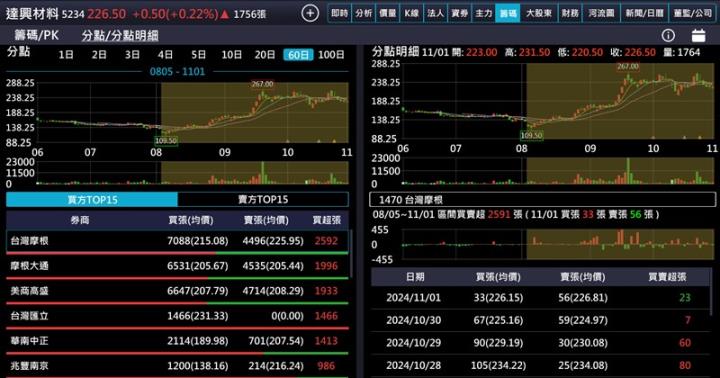Select the 美商高盛 broker row
Screen dimensions: 720x378
[177, 291]
